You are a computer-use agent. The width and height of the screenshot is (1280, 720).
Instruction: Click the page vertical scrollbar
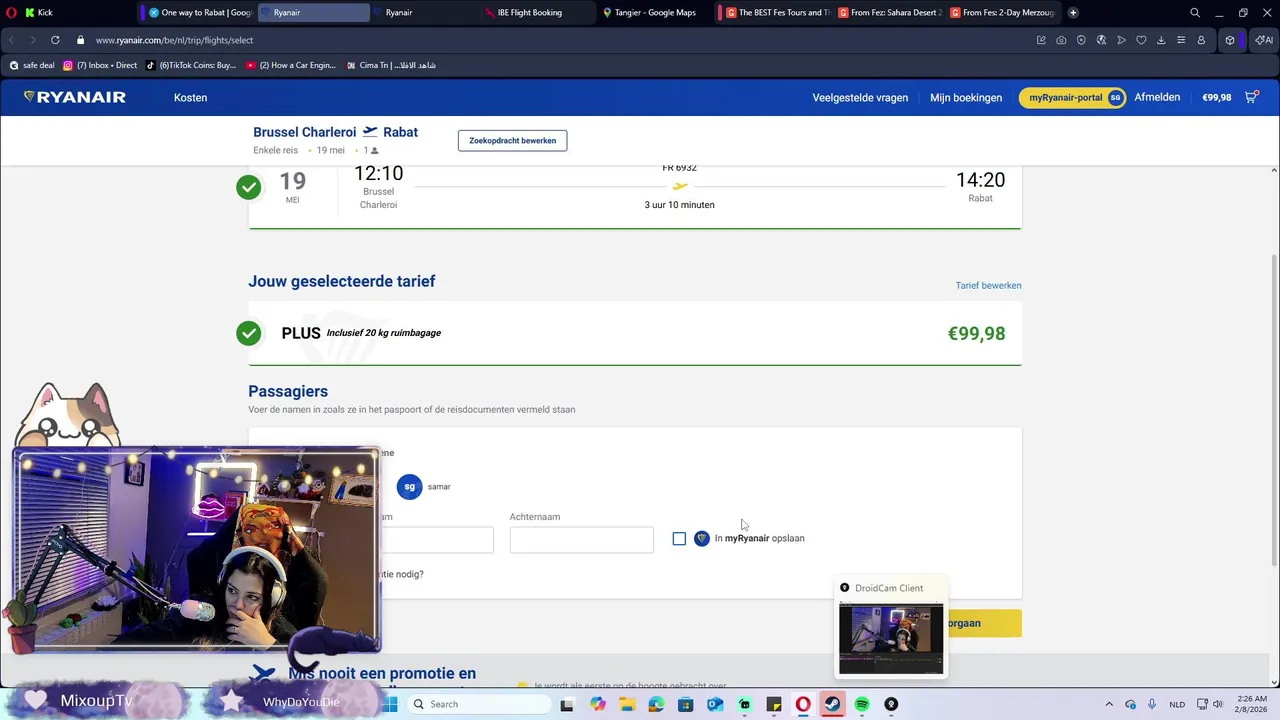click(x=1274, y=410)
